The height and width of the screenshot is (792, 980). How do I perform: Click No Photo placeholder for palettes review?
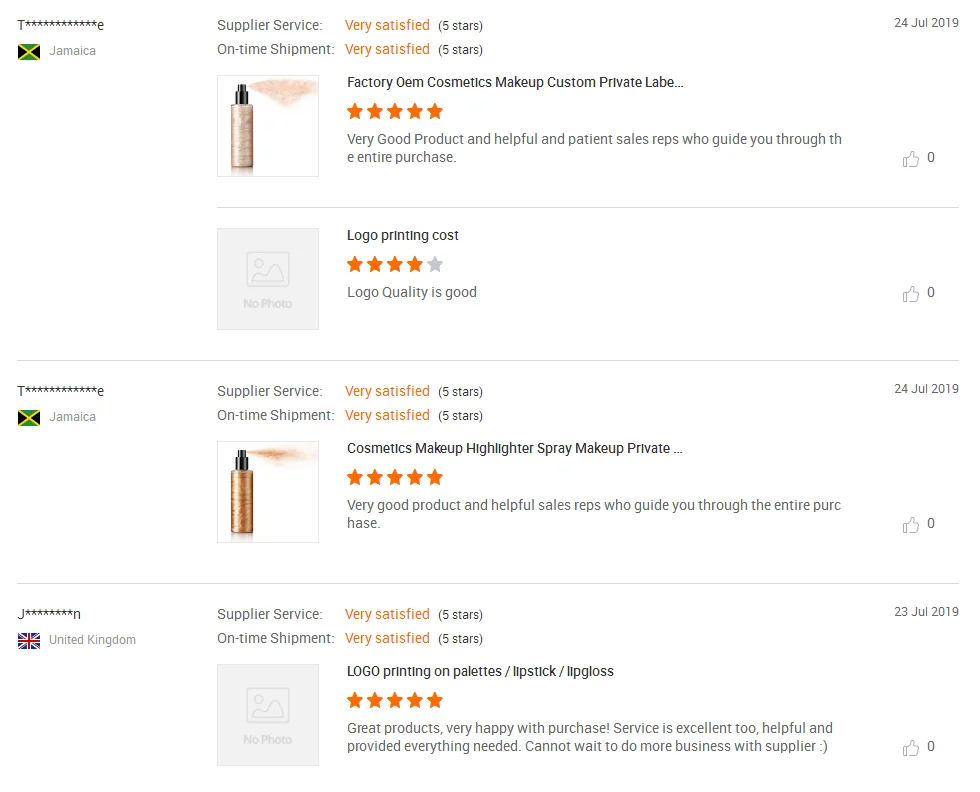268,715
